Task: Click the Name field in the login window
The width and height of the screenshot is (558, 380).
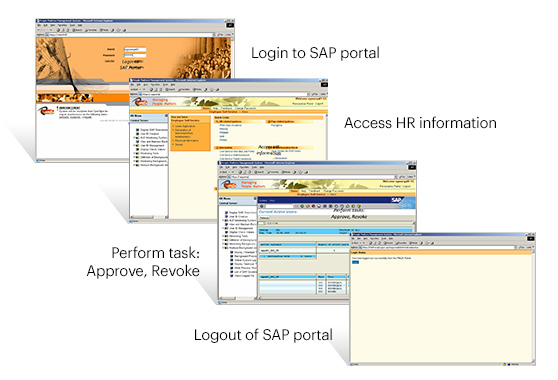Action: click(135, 49)
